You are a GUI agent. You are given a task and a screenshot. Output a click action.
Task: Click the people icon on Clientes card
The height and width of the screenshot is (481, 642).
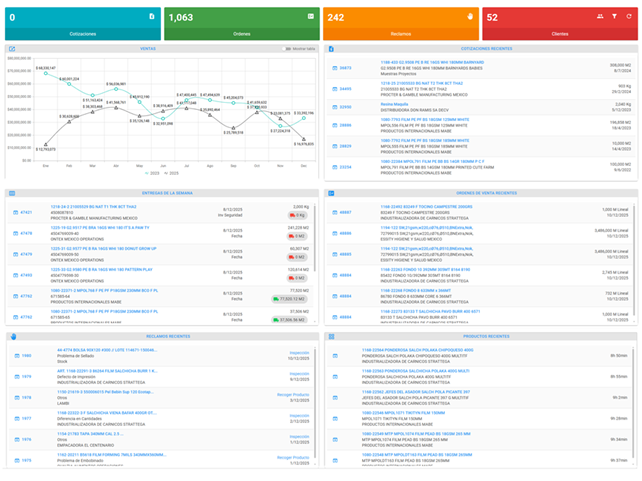(600, 17)
